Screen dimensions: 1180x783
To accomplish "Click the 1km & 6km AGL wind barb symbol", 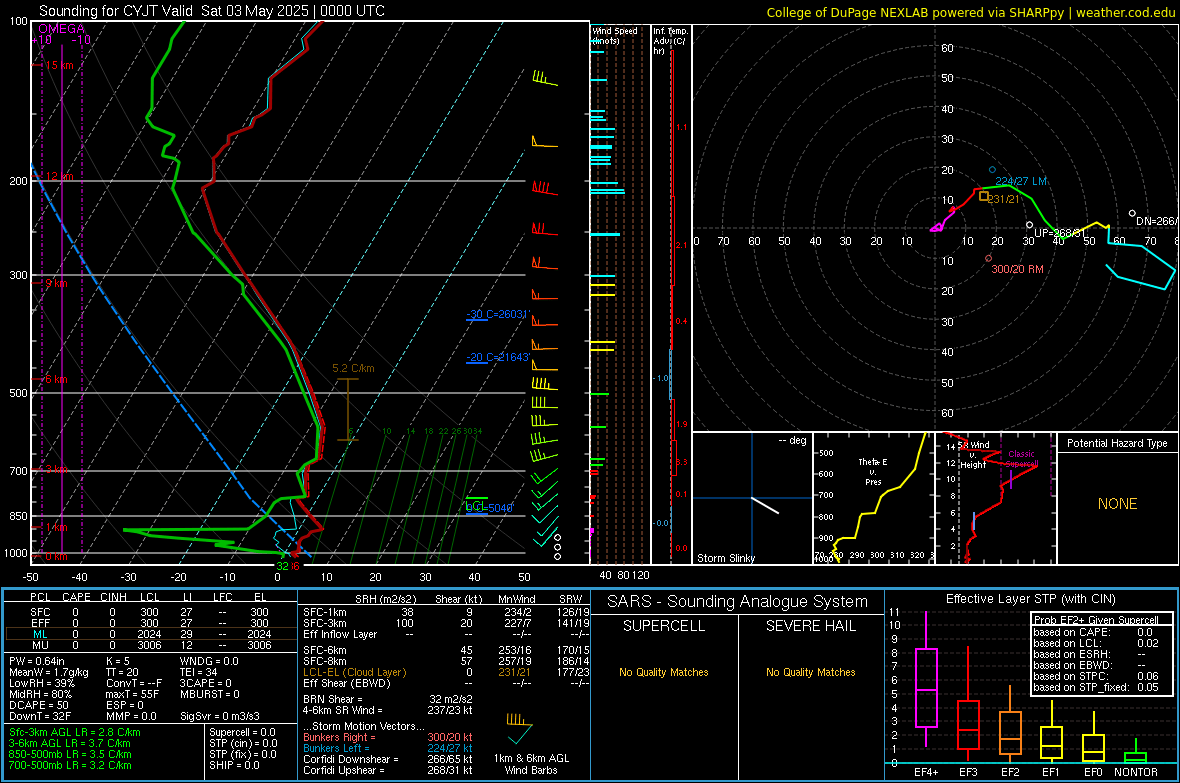I will (x=519, y=729).
